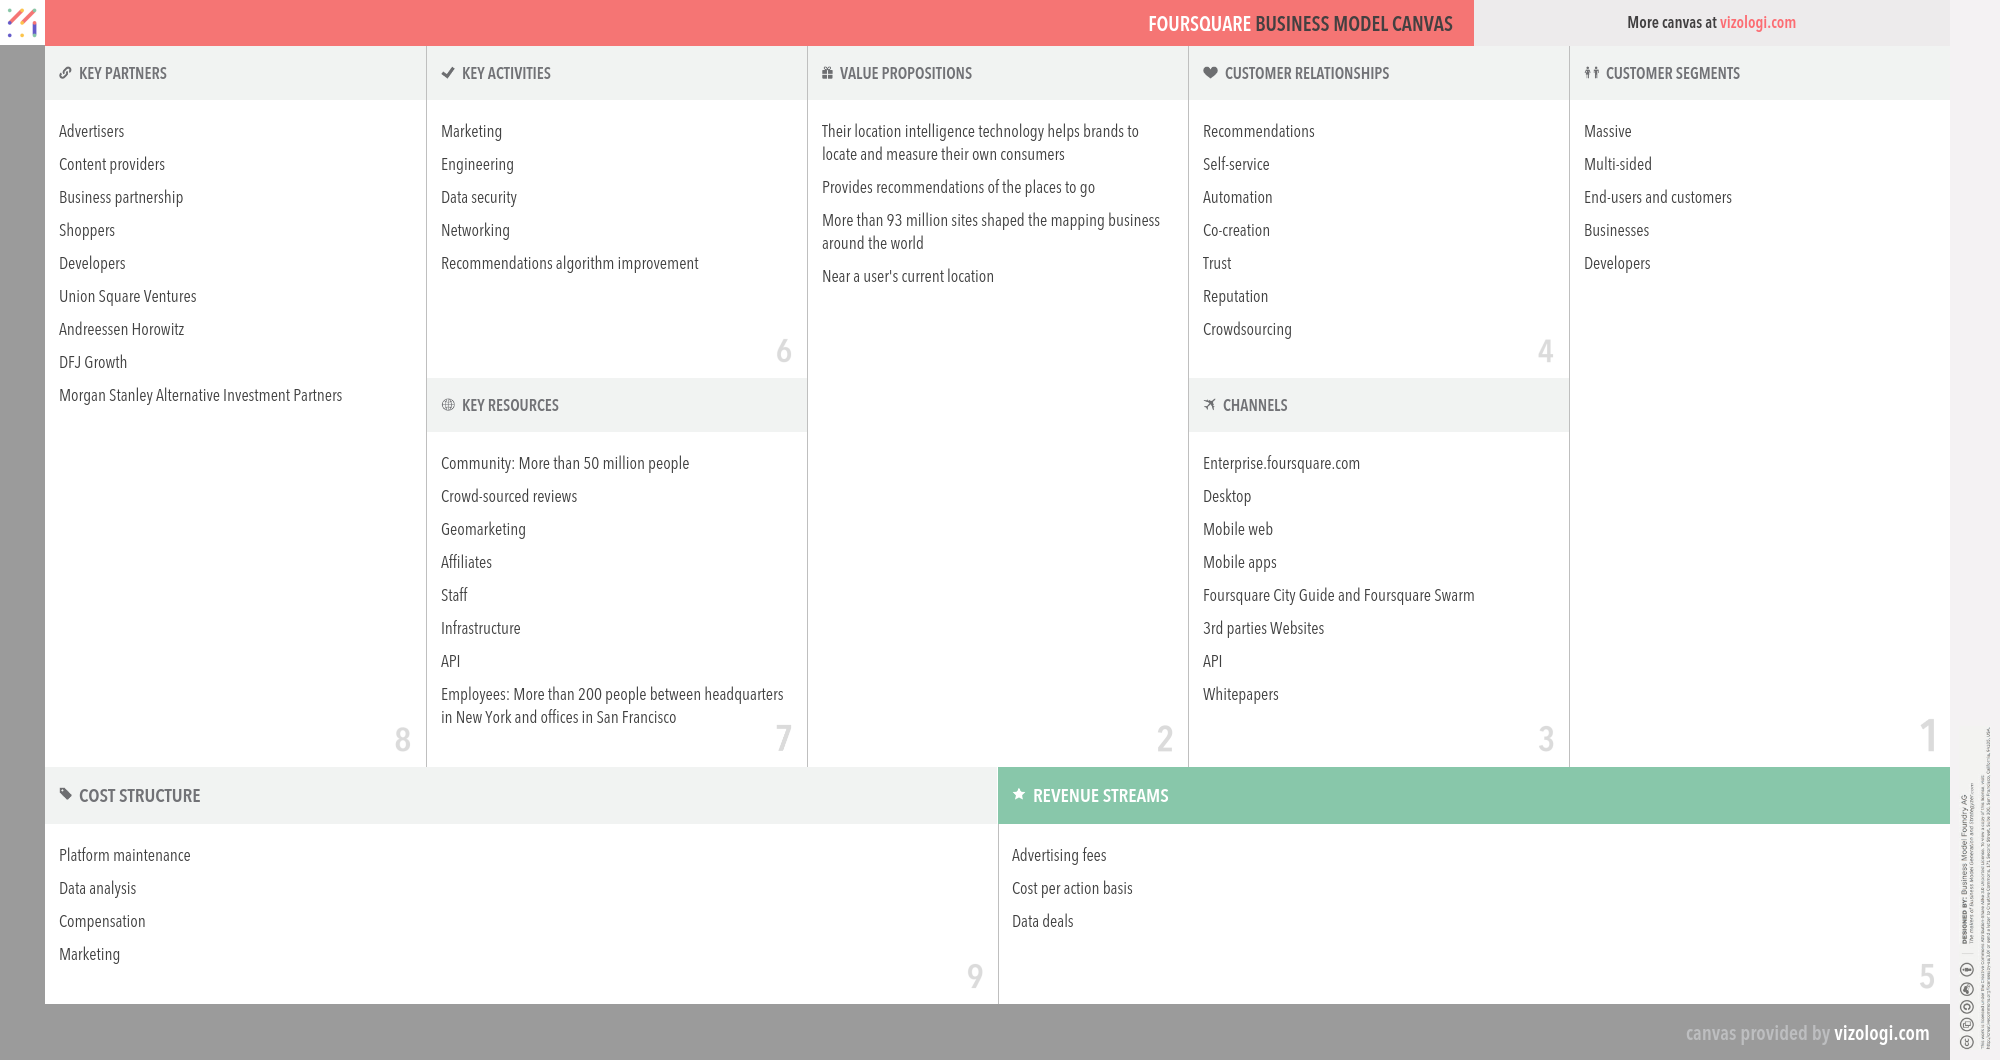The height and width of the screenshot is (1060, 2000).
Task: Click 'Affiliates' in Key Resources
Action: [466, 562]
